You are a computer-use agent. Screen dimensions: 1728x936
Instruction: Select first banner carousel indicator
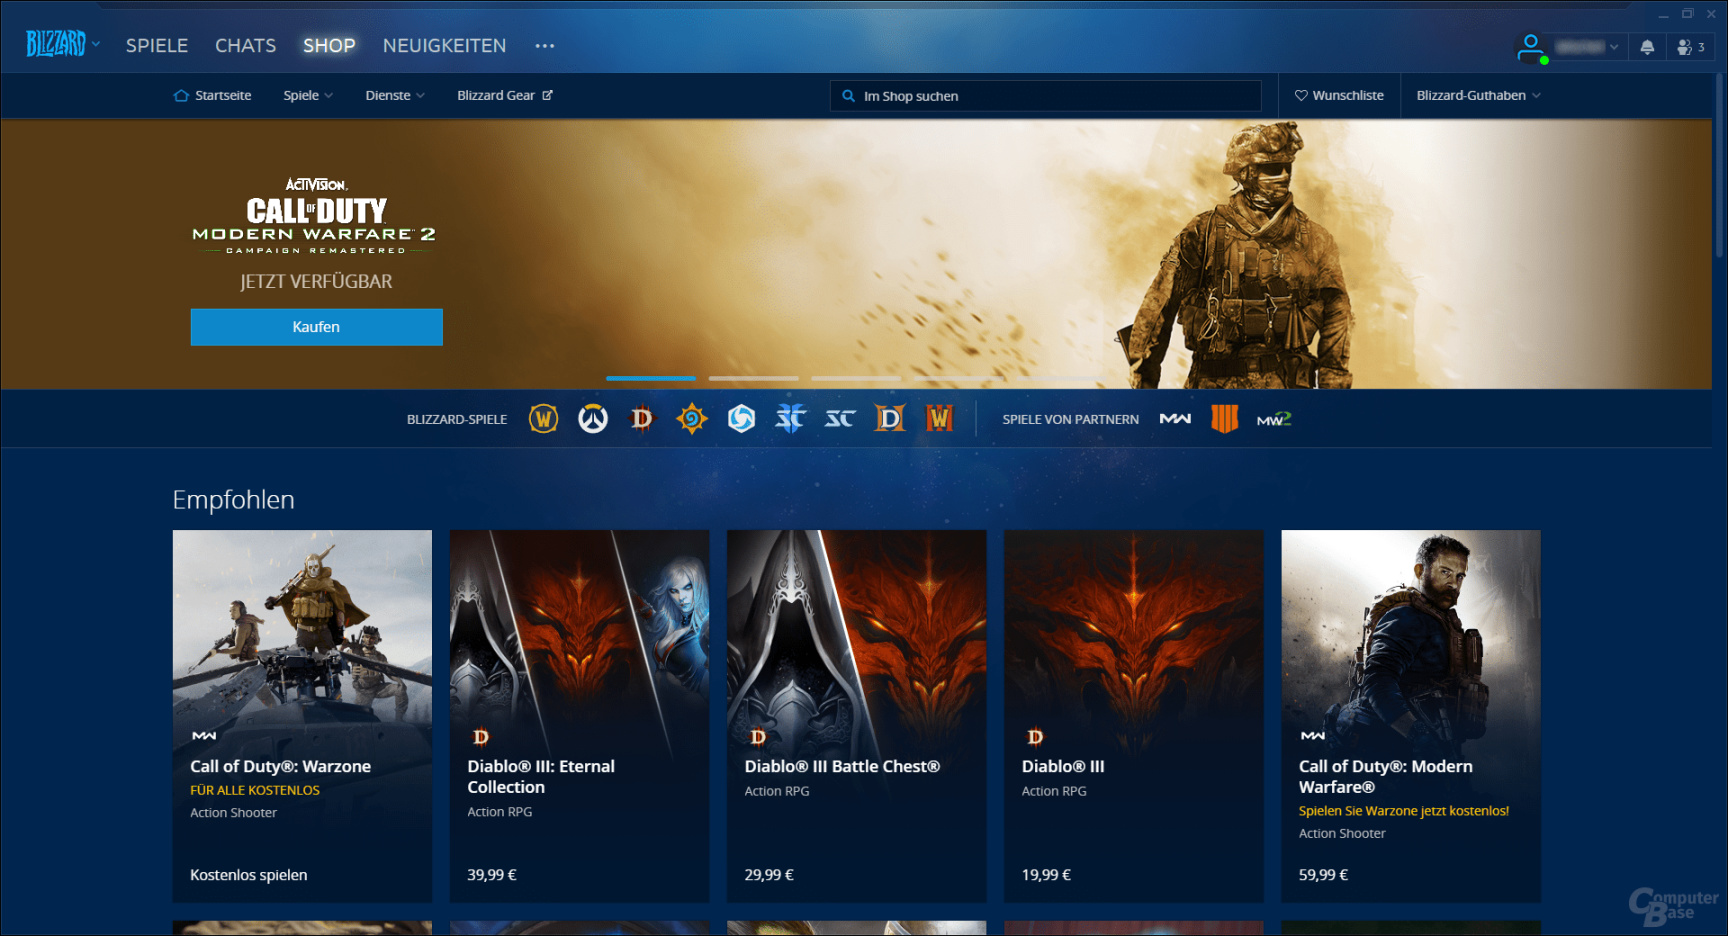point(651,378)
